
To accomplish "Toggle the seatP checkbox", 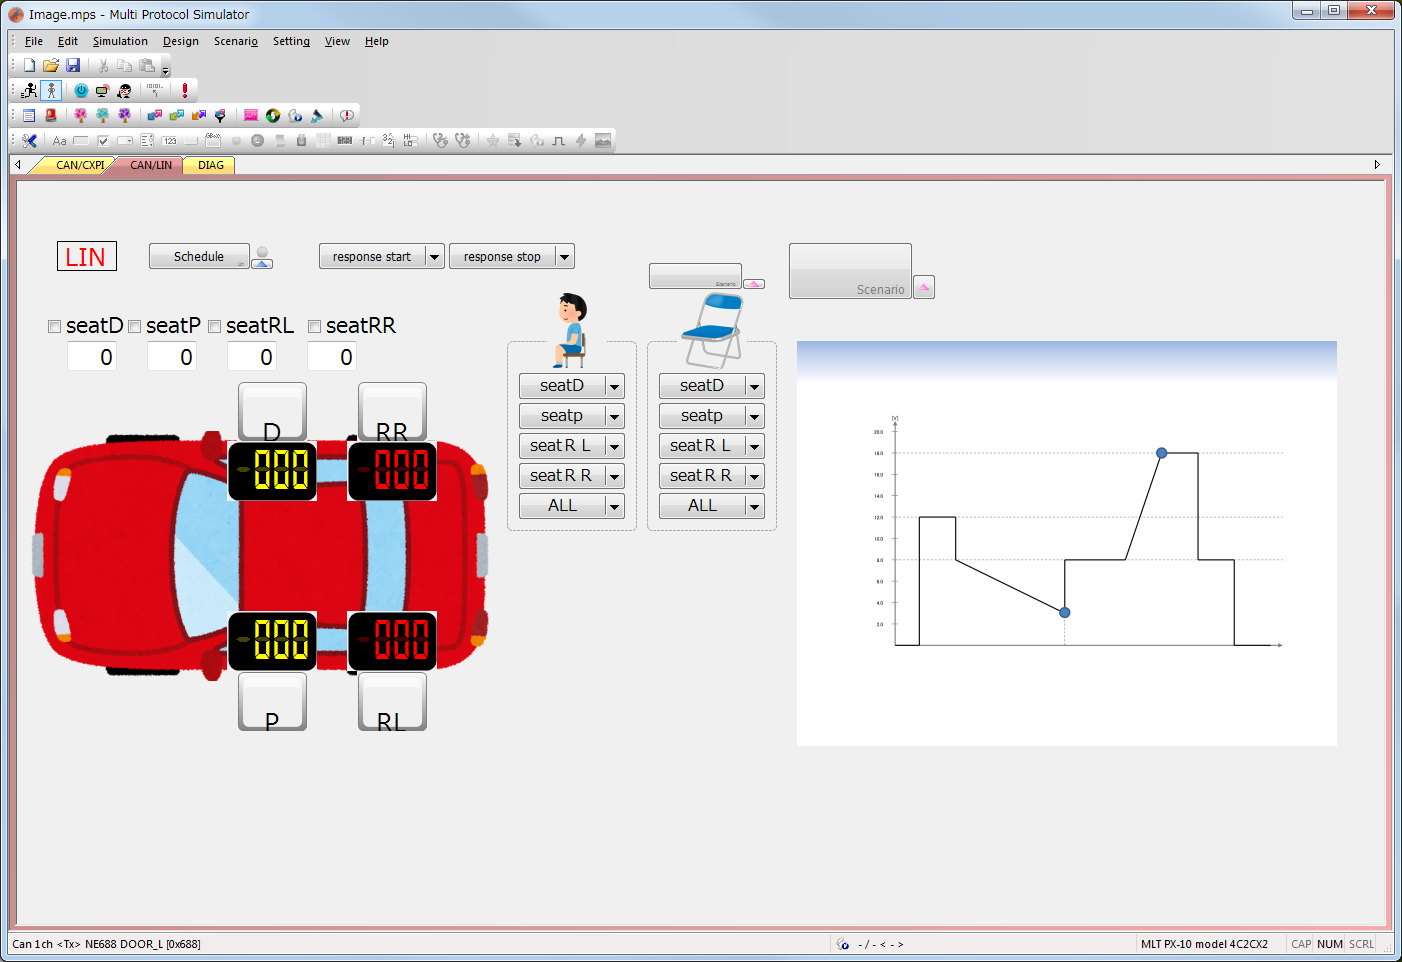I will coord(135,326).
